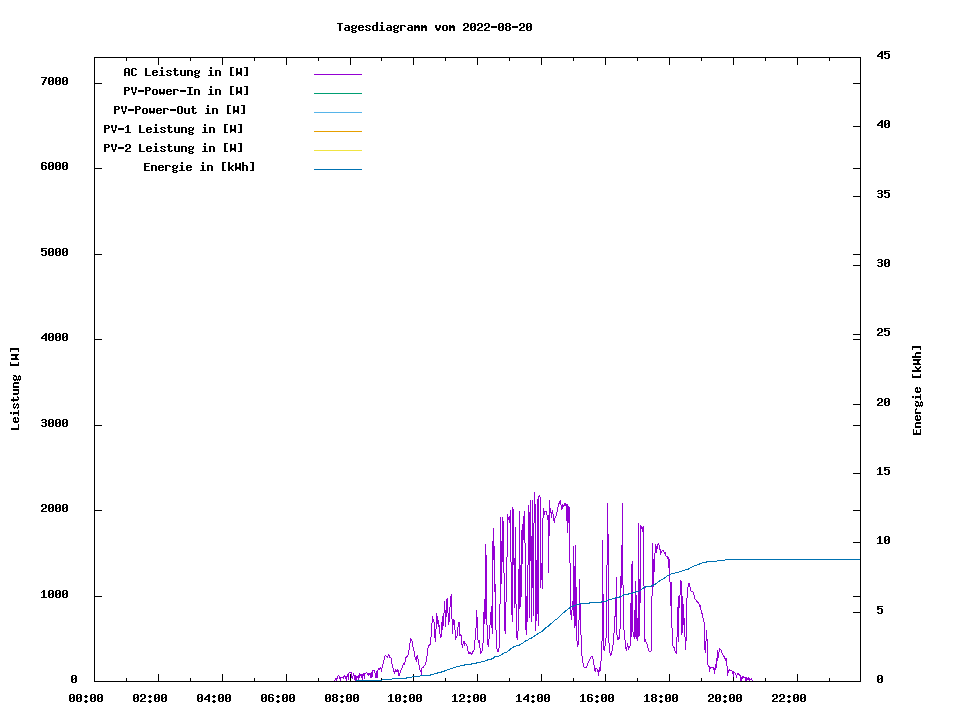
Task: Click the 7000 value on the left axis
Action: pyautogui.click(x=54, y=81)
